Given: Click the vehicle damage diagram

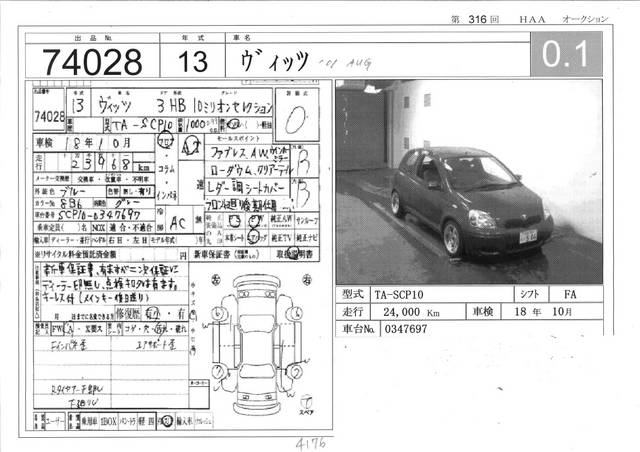Looking at the screenshot, I should [x=256, y=344].
